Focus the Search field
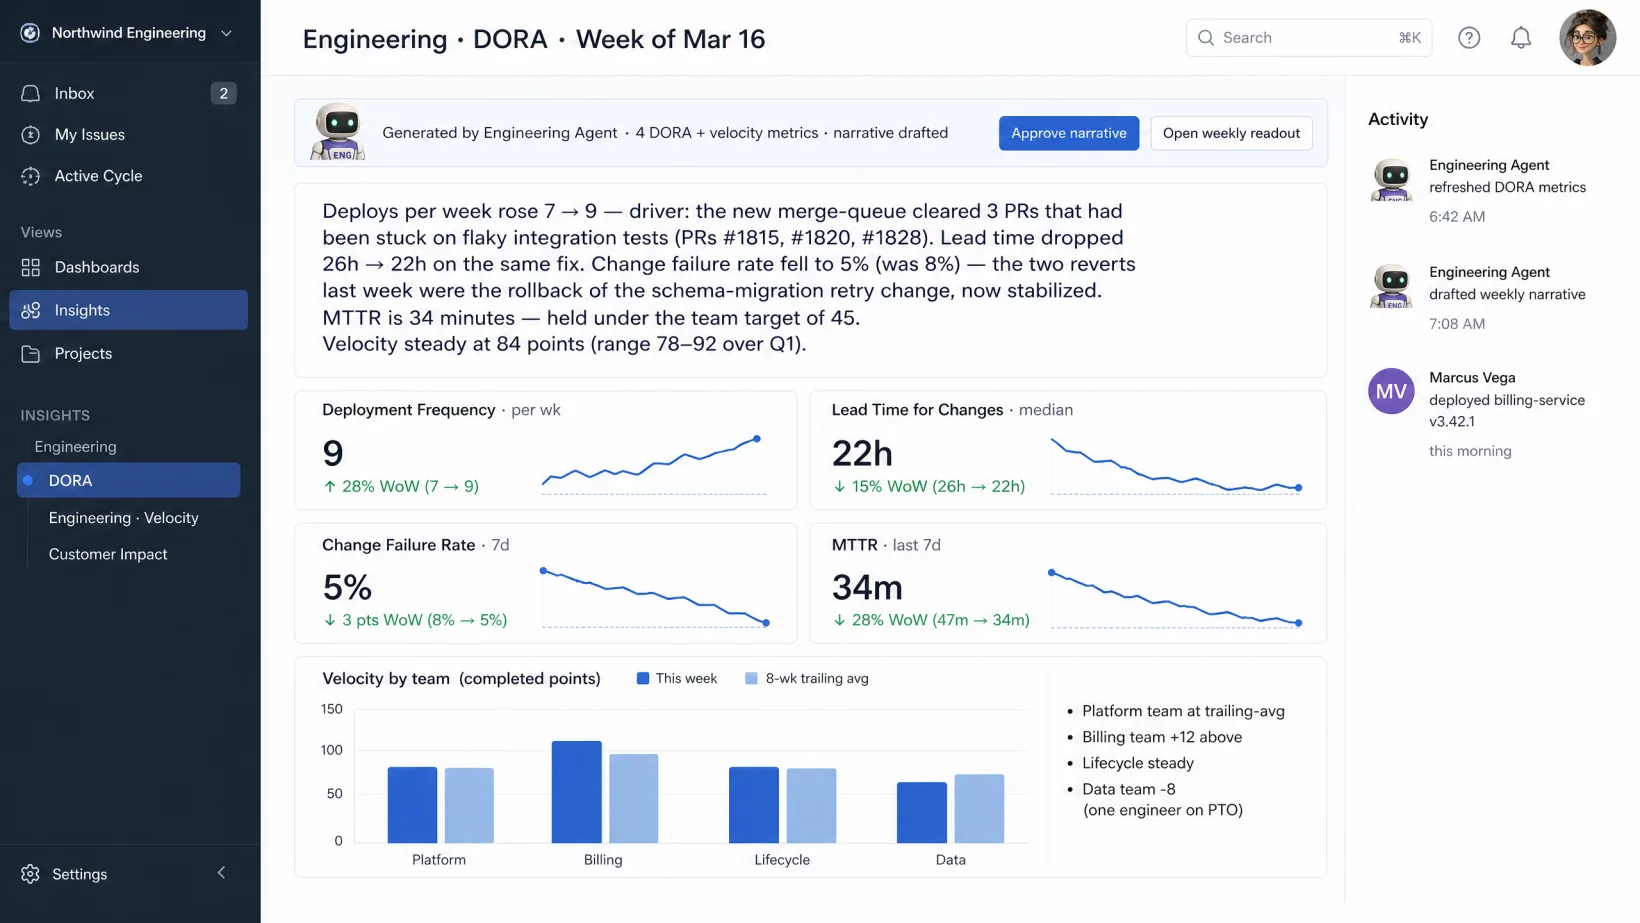 [1309, 38]
